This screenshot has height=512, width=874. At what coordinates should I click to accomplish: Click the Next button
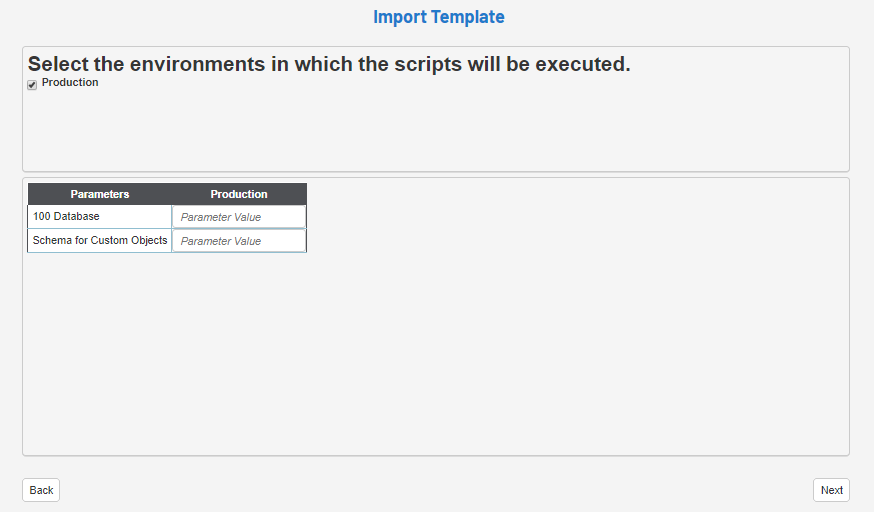[x=831, y=490]
